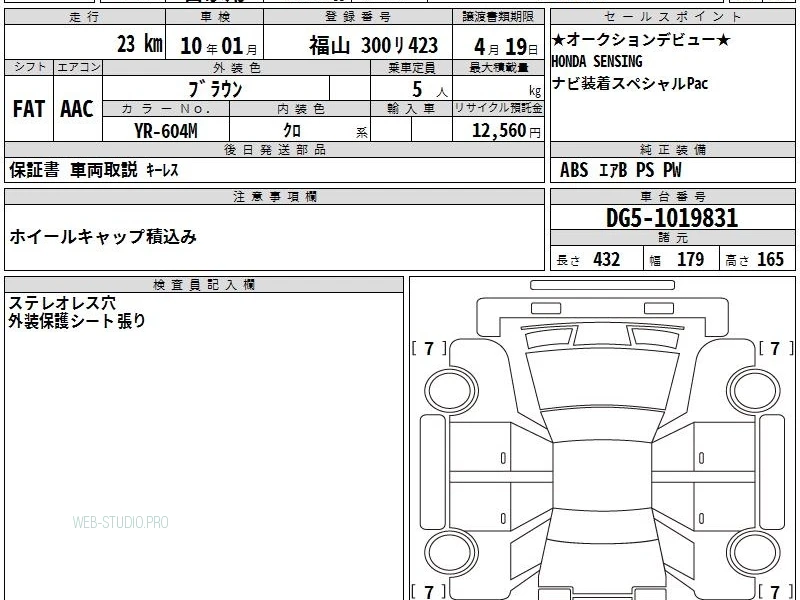Click the upper-left wheel on car diagram
800x600 pixels.
coord(451,391)
